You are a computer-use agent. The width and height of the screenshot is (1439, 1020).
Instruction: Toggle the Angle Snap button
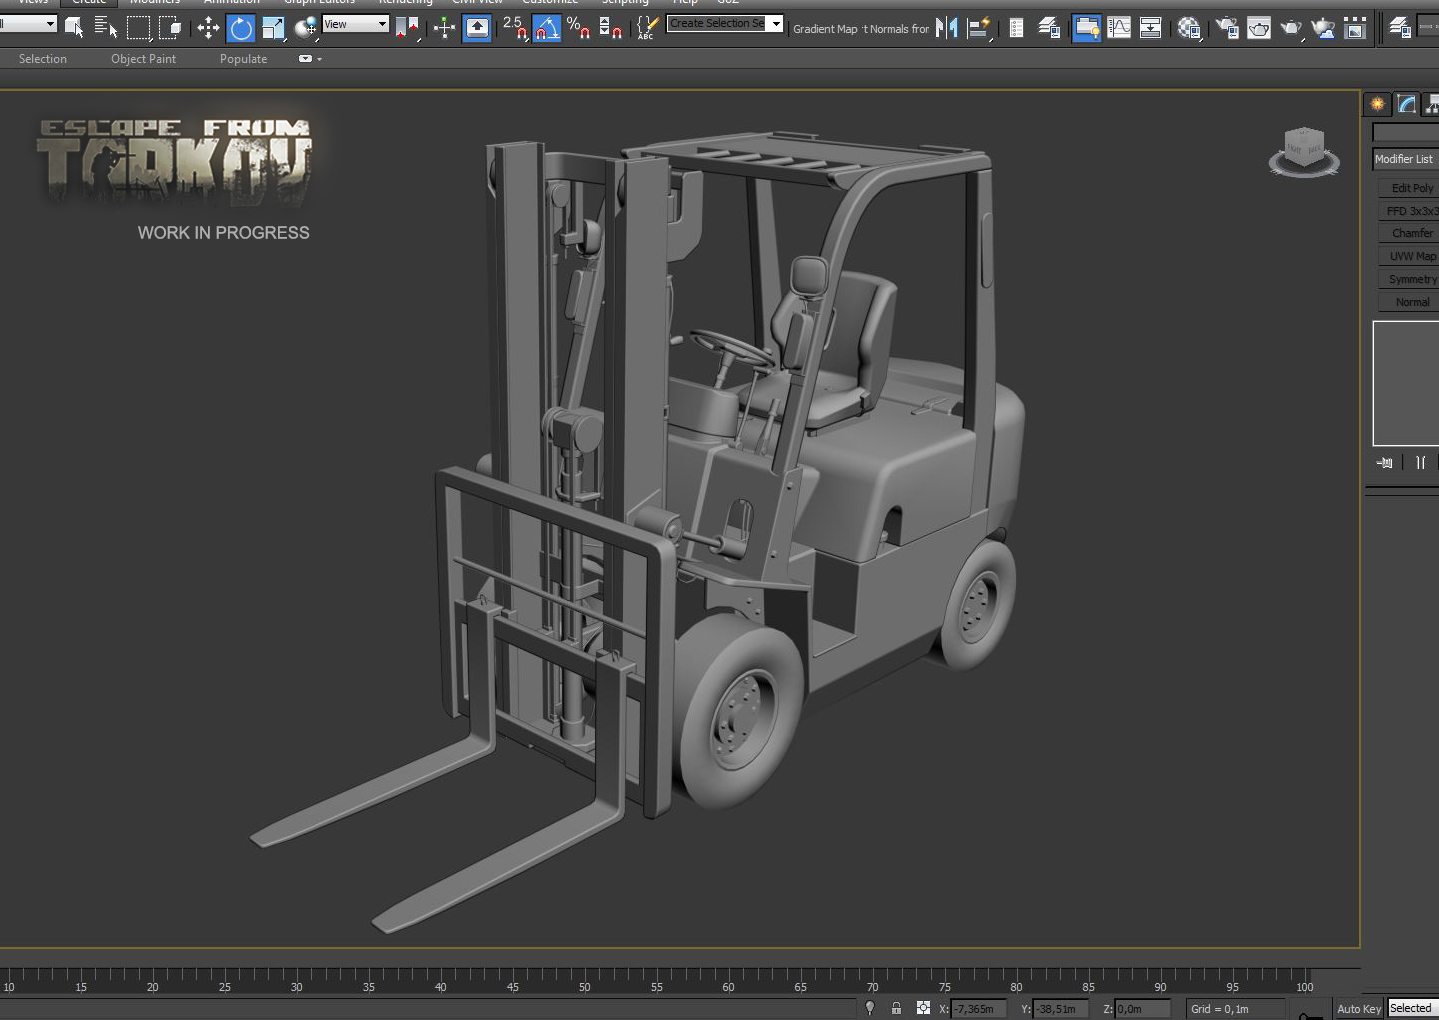point(546,28)
